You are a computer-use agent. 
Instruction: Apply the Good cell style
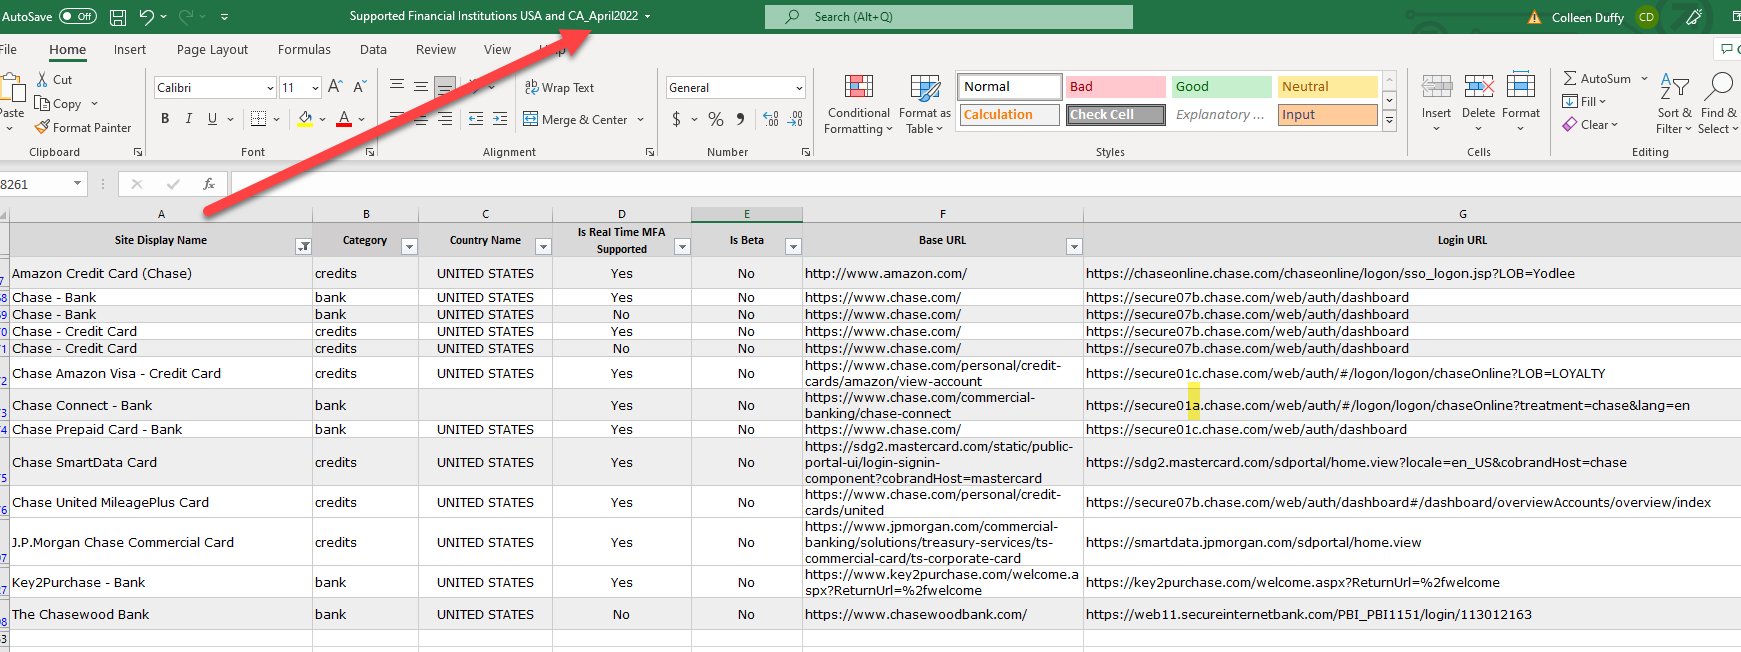click(x=1221, y=87)
